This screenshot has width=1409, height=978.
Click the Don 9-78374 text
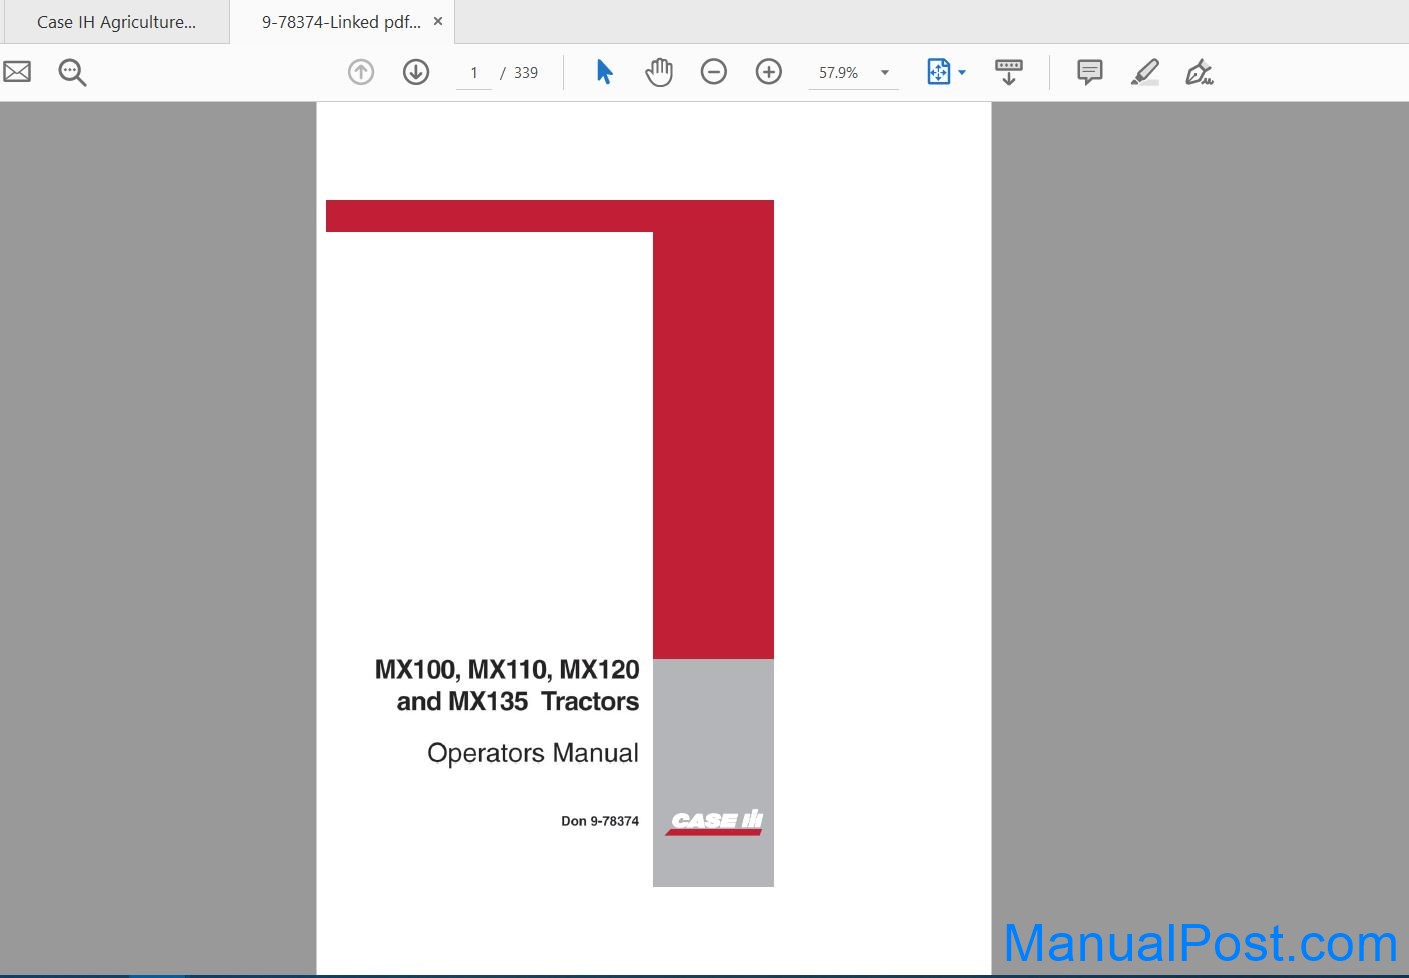click(600, 821)
